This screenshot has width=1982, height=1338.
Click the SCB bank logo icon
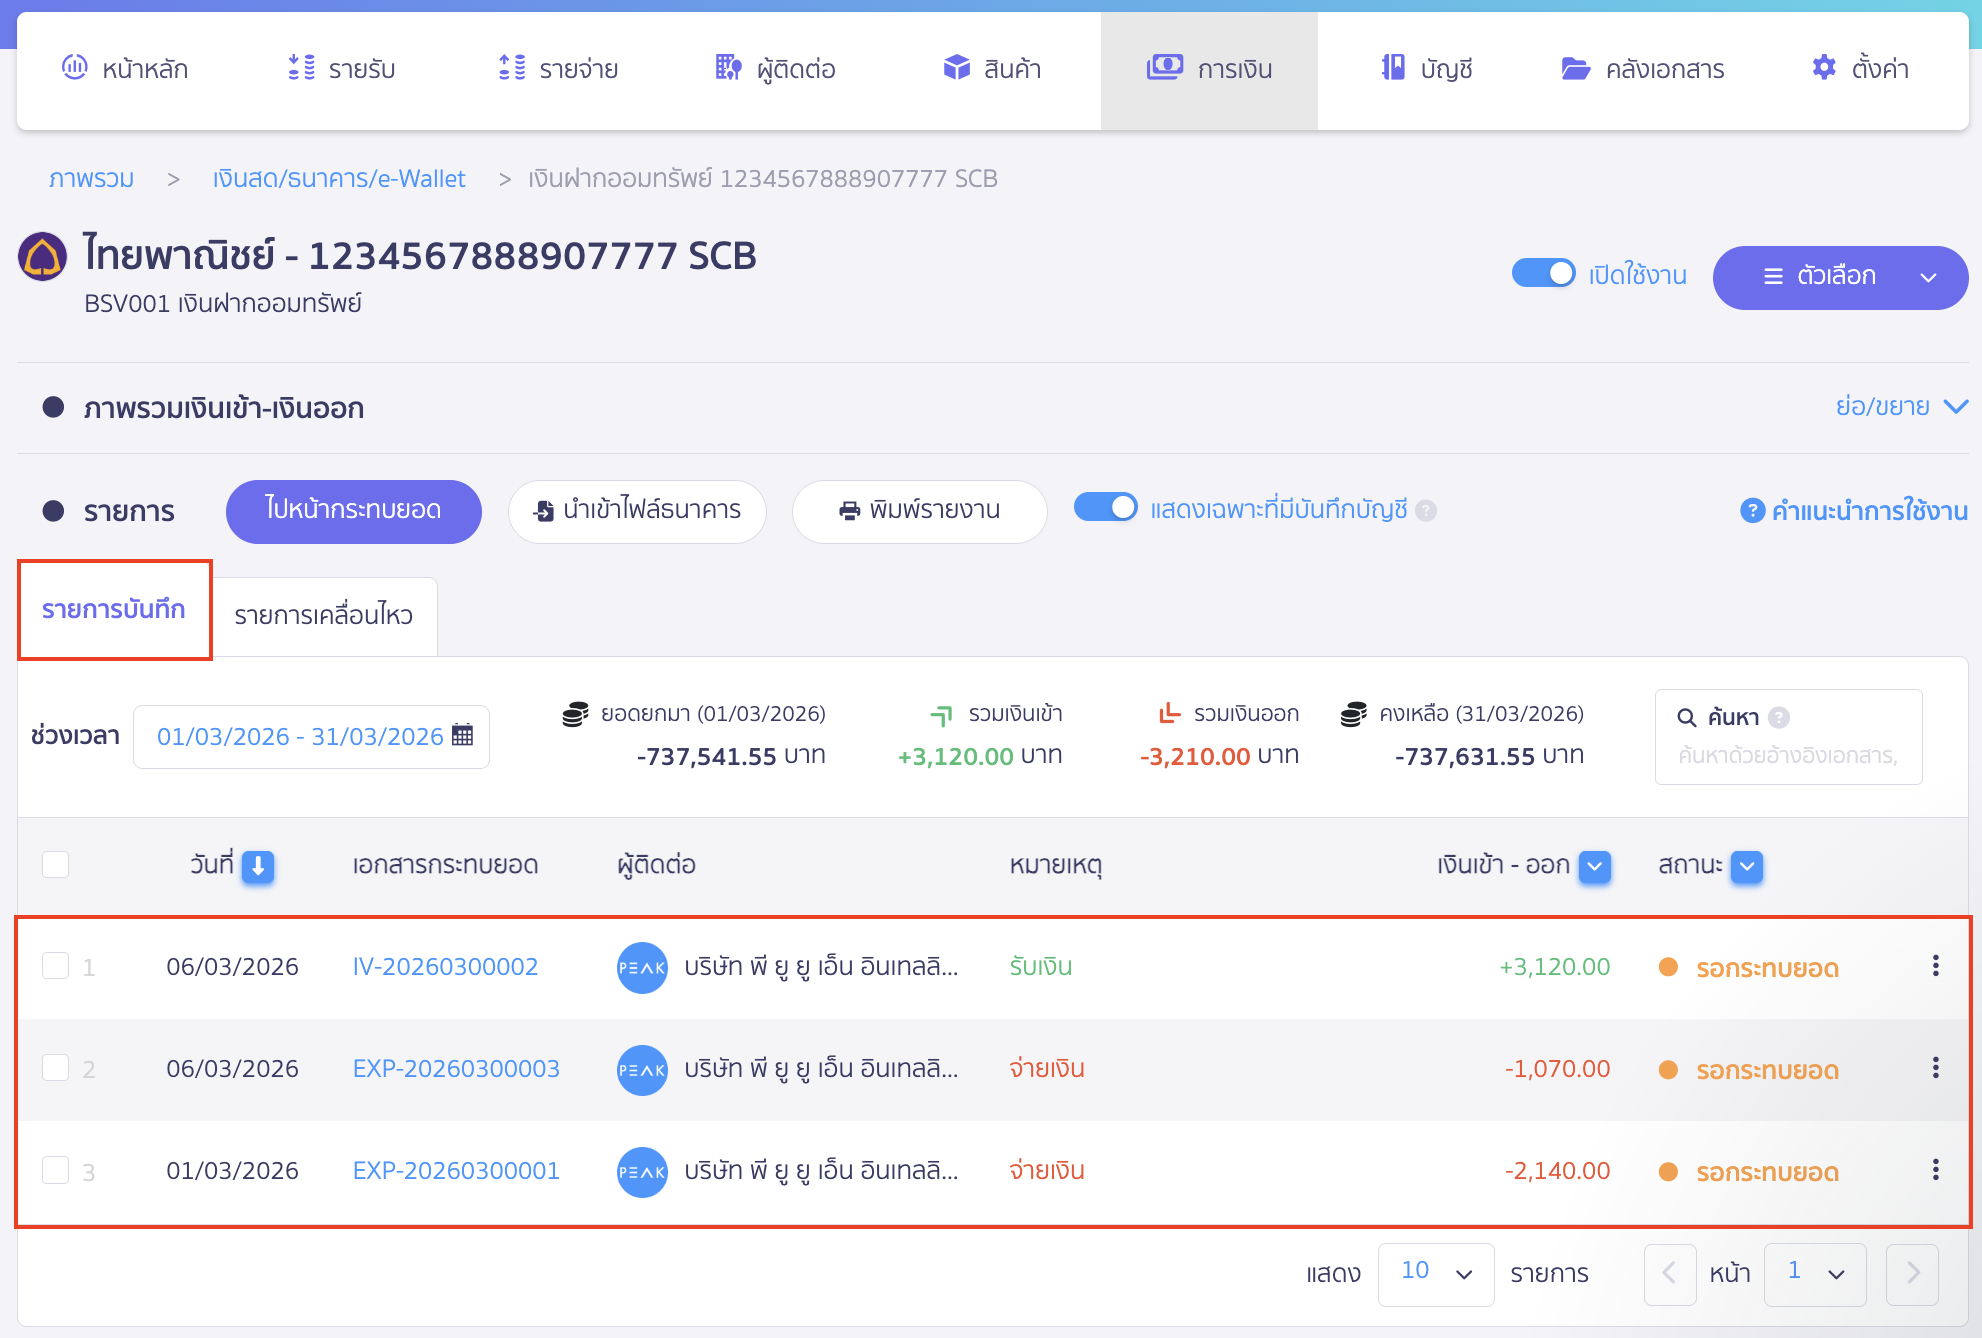click(43, 257)
